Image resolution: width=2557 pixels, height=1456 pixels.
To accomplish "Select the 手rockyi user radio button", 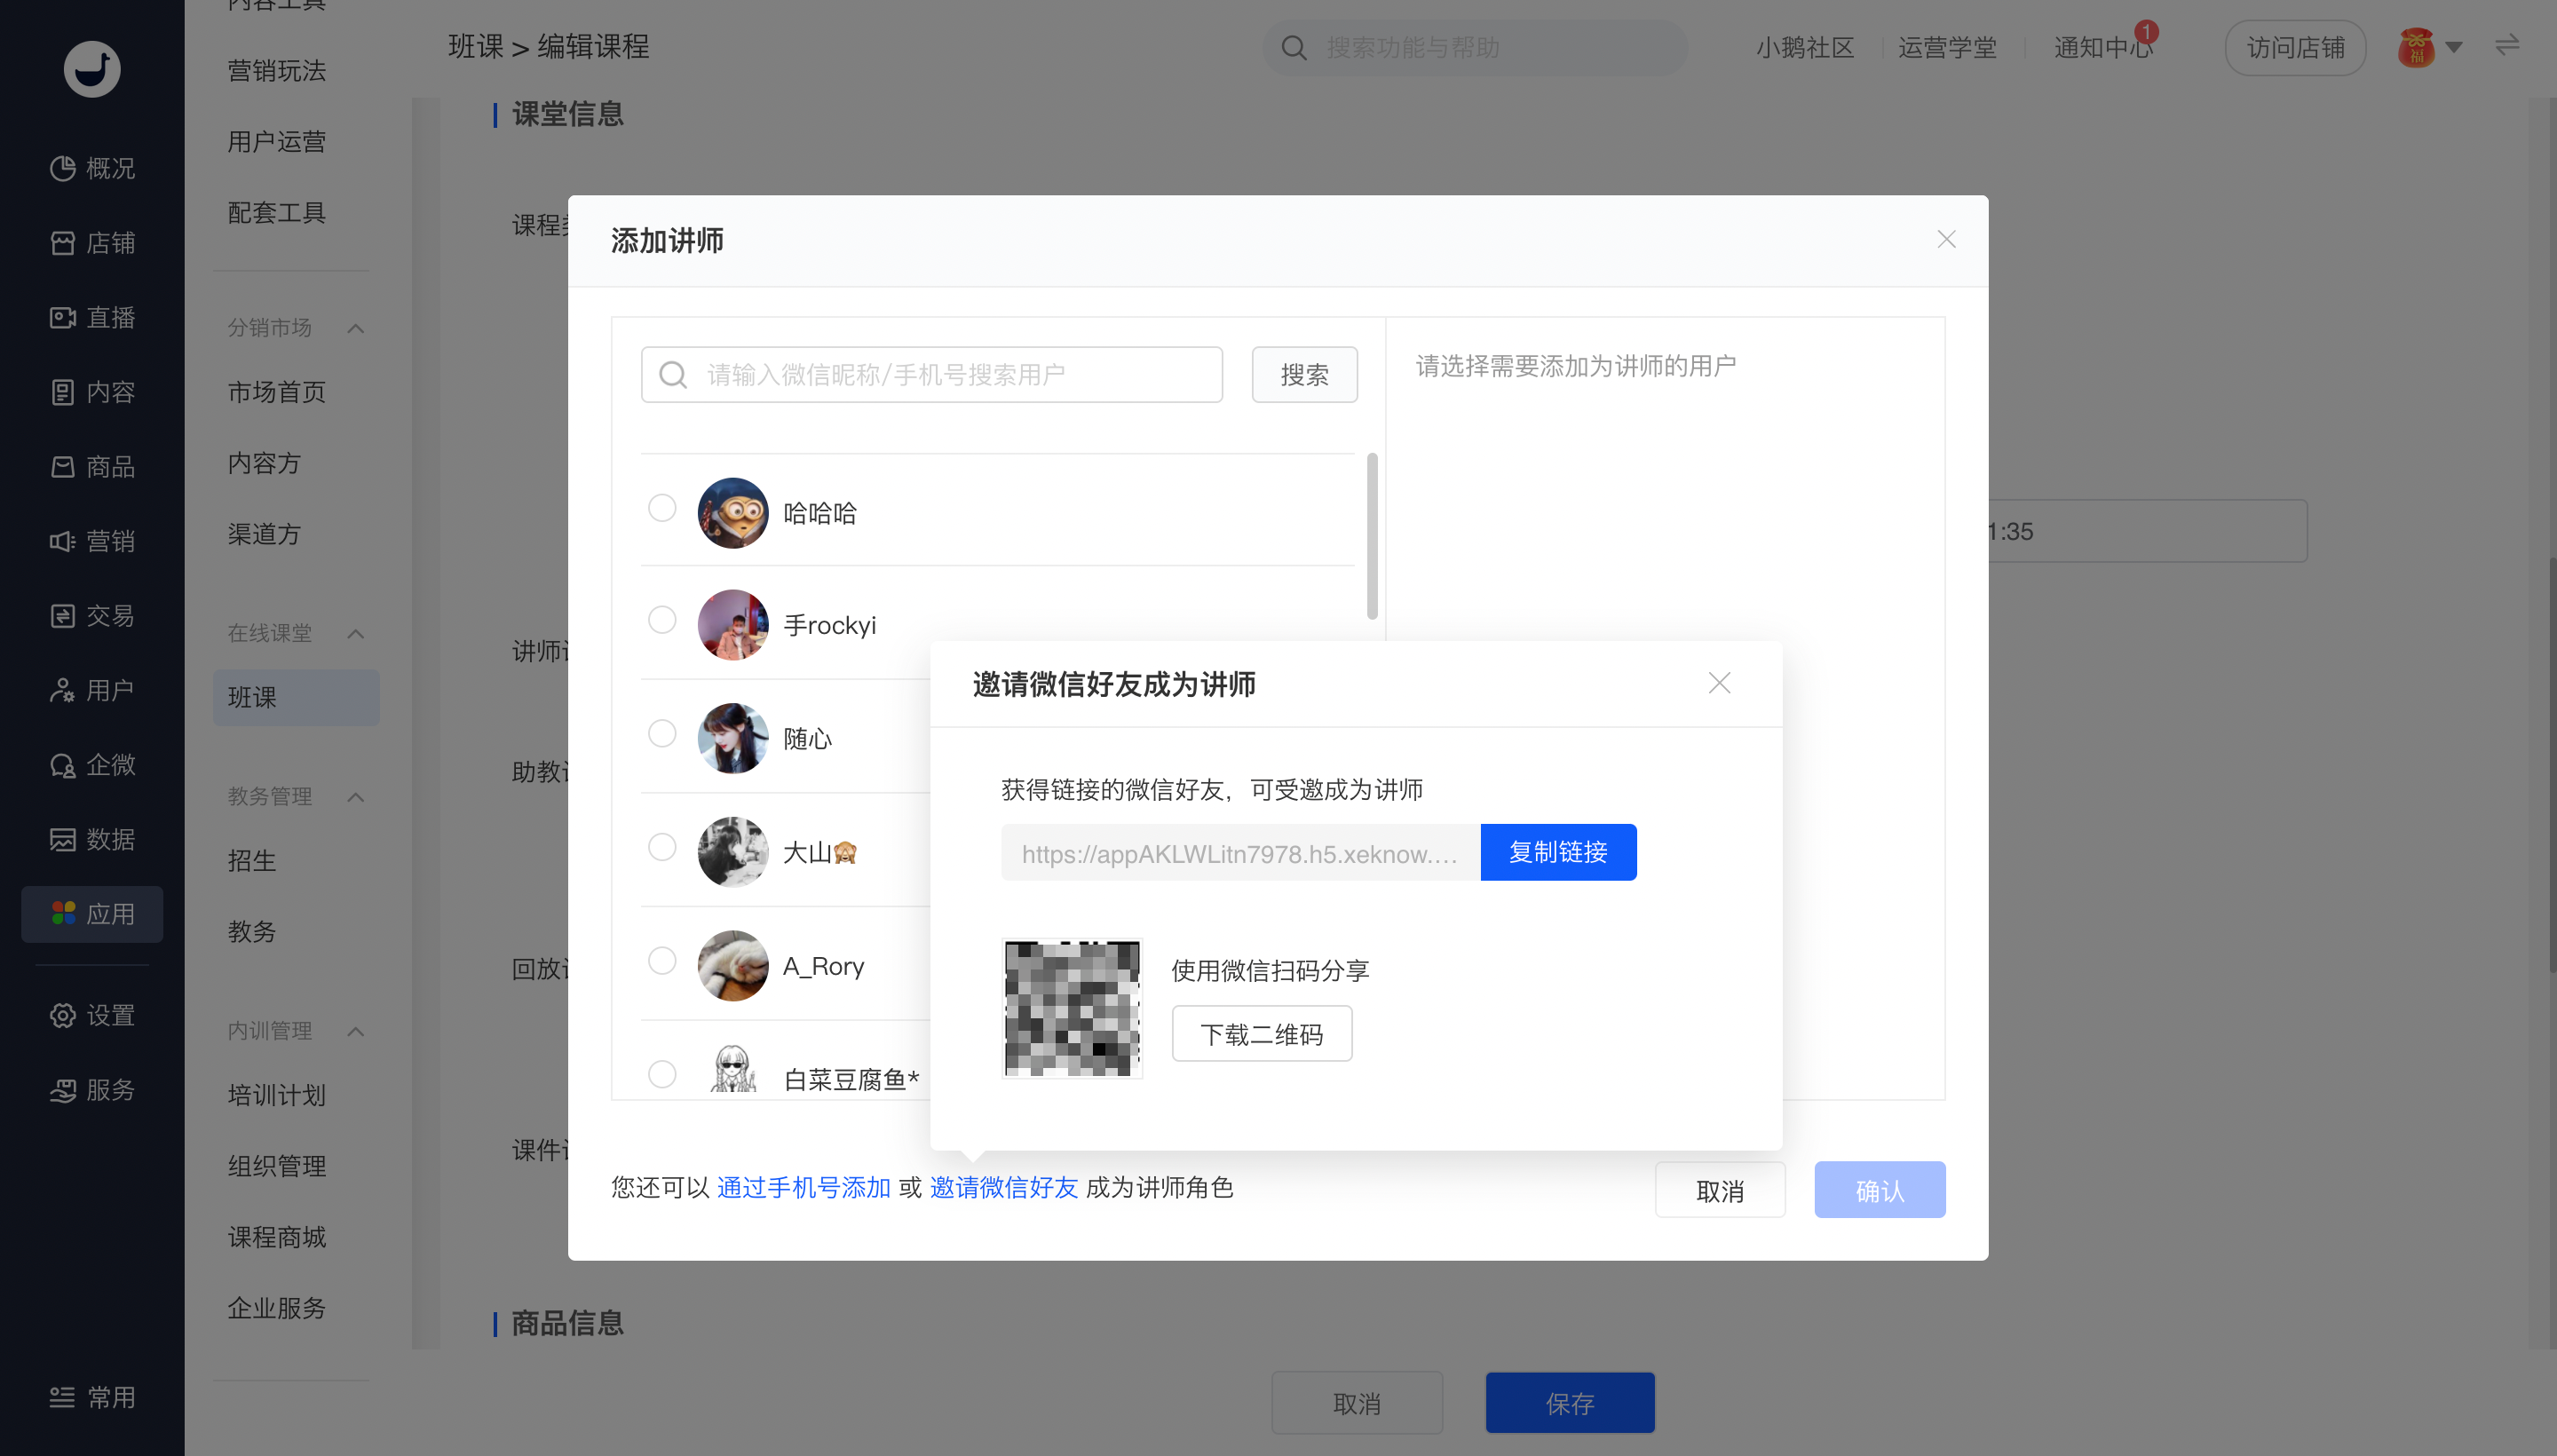I will click(x=662, y=620).
